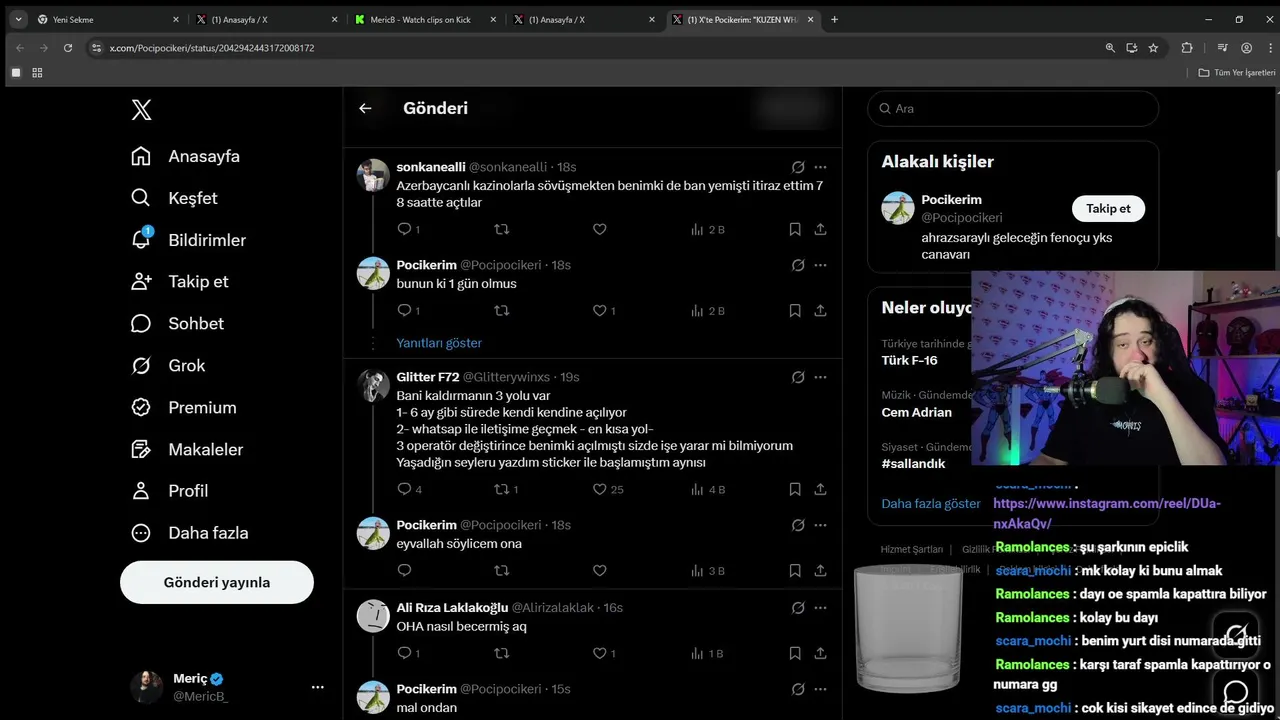Reload the page
The width and height of the screenshot is (1280, 720).
68,47
